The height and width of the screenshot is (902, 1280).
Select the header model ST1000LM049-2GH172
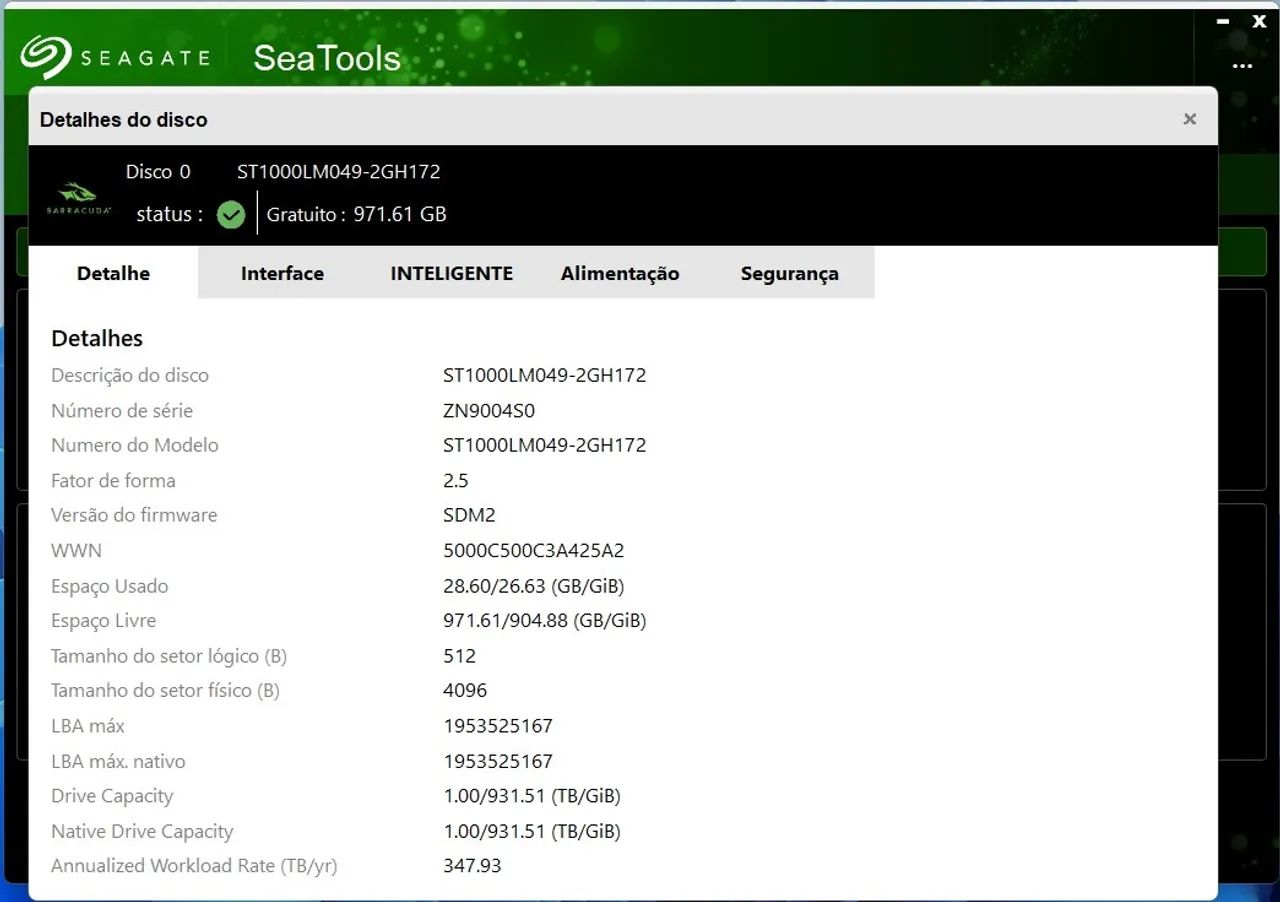339,172
